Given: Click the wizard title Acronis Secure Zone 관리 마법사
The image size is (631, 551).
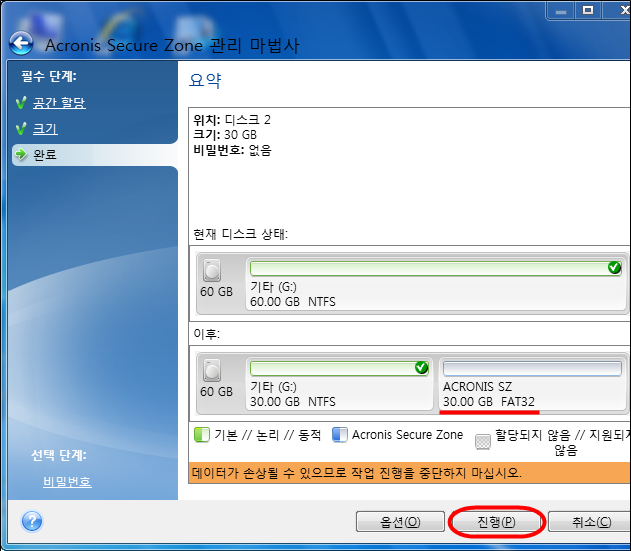Looking at the screenshot, I should [172, 45].
